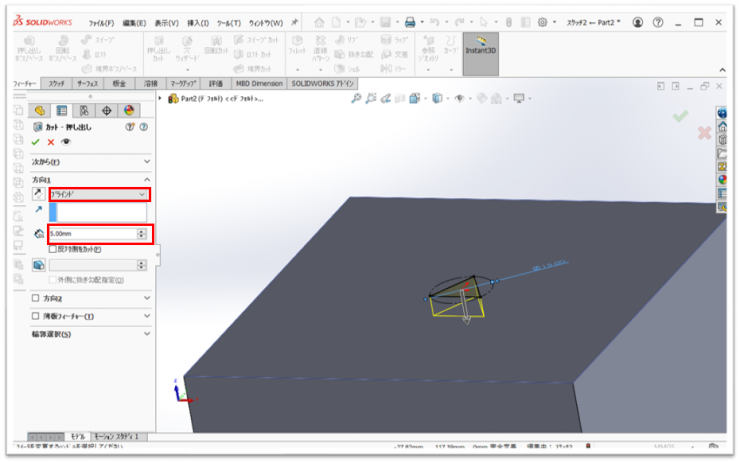740x463 pixels.
Task: Click the green checkmark to accept the cut
Action: point(37,142)
